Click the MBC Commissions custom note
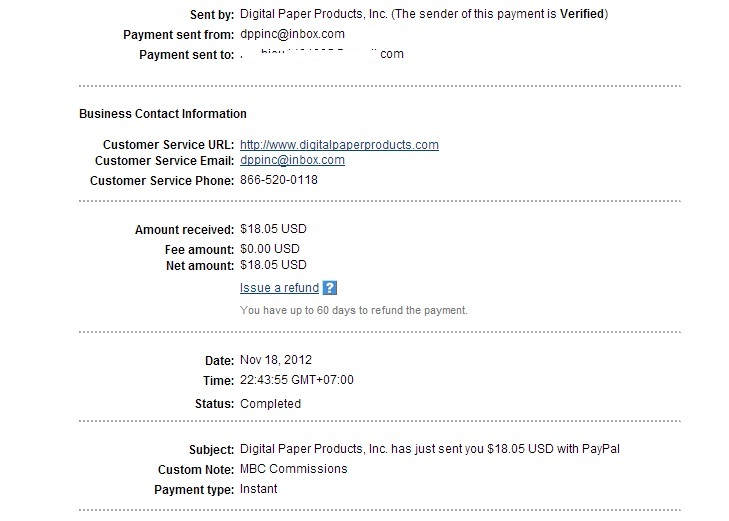This screenshot has width=729, height=521. pyautogui.click(x=294, y=469)
